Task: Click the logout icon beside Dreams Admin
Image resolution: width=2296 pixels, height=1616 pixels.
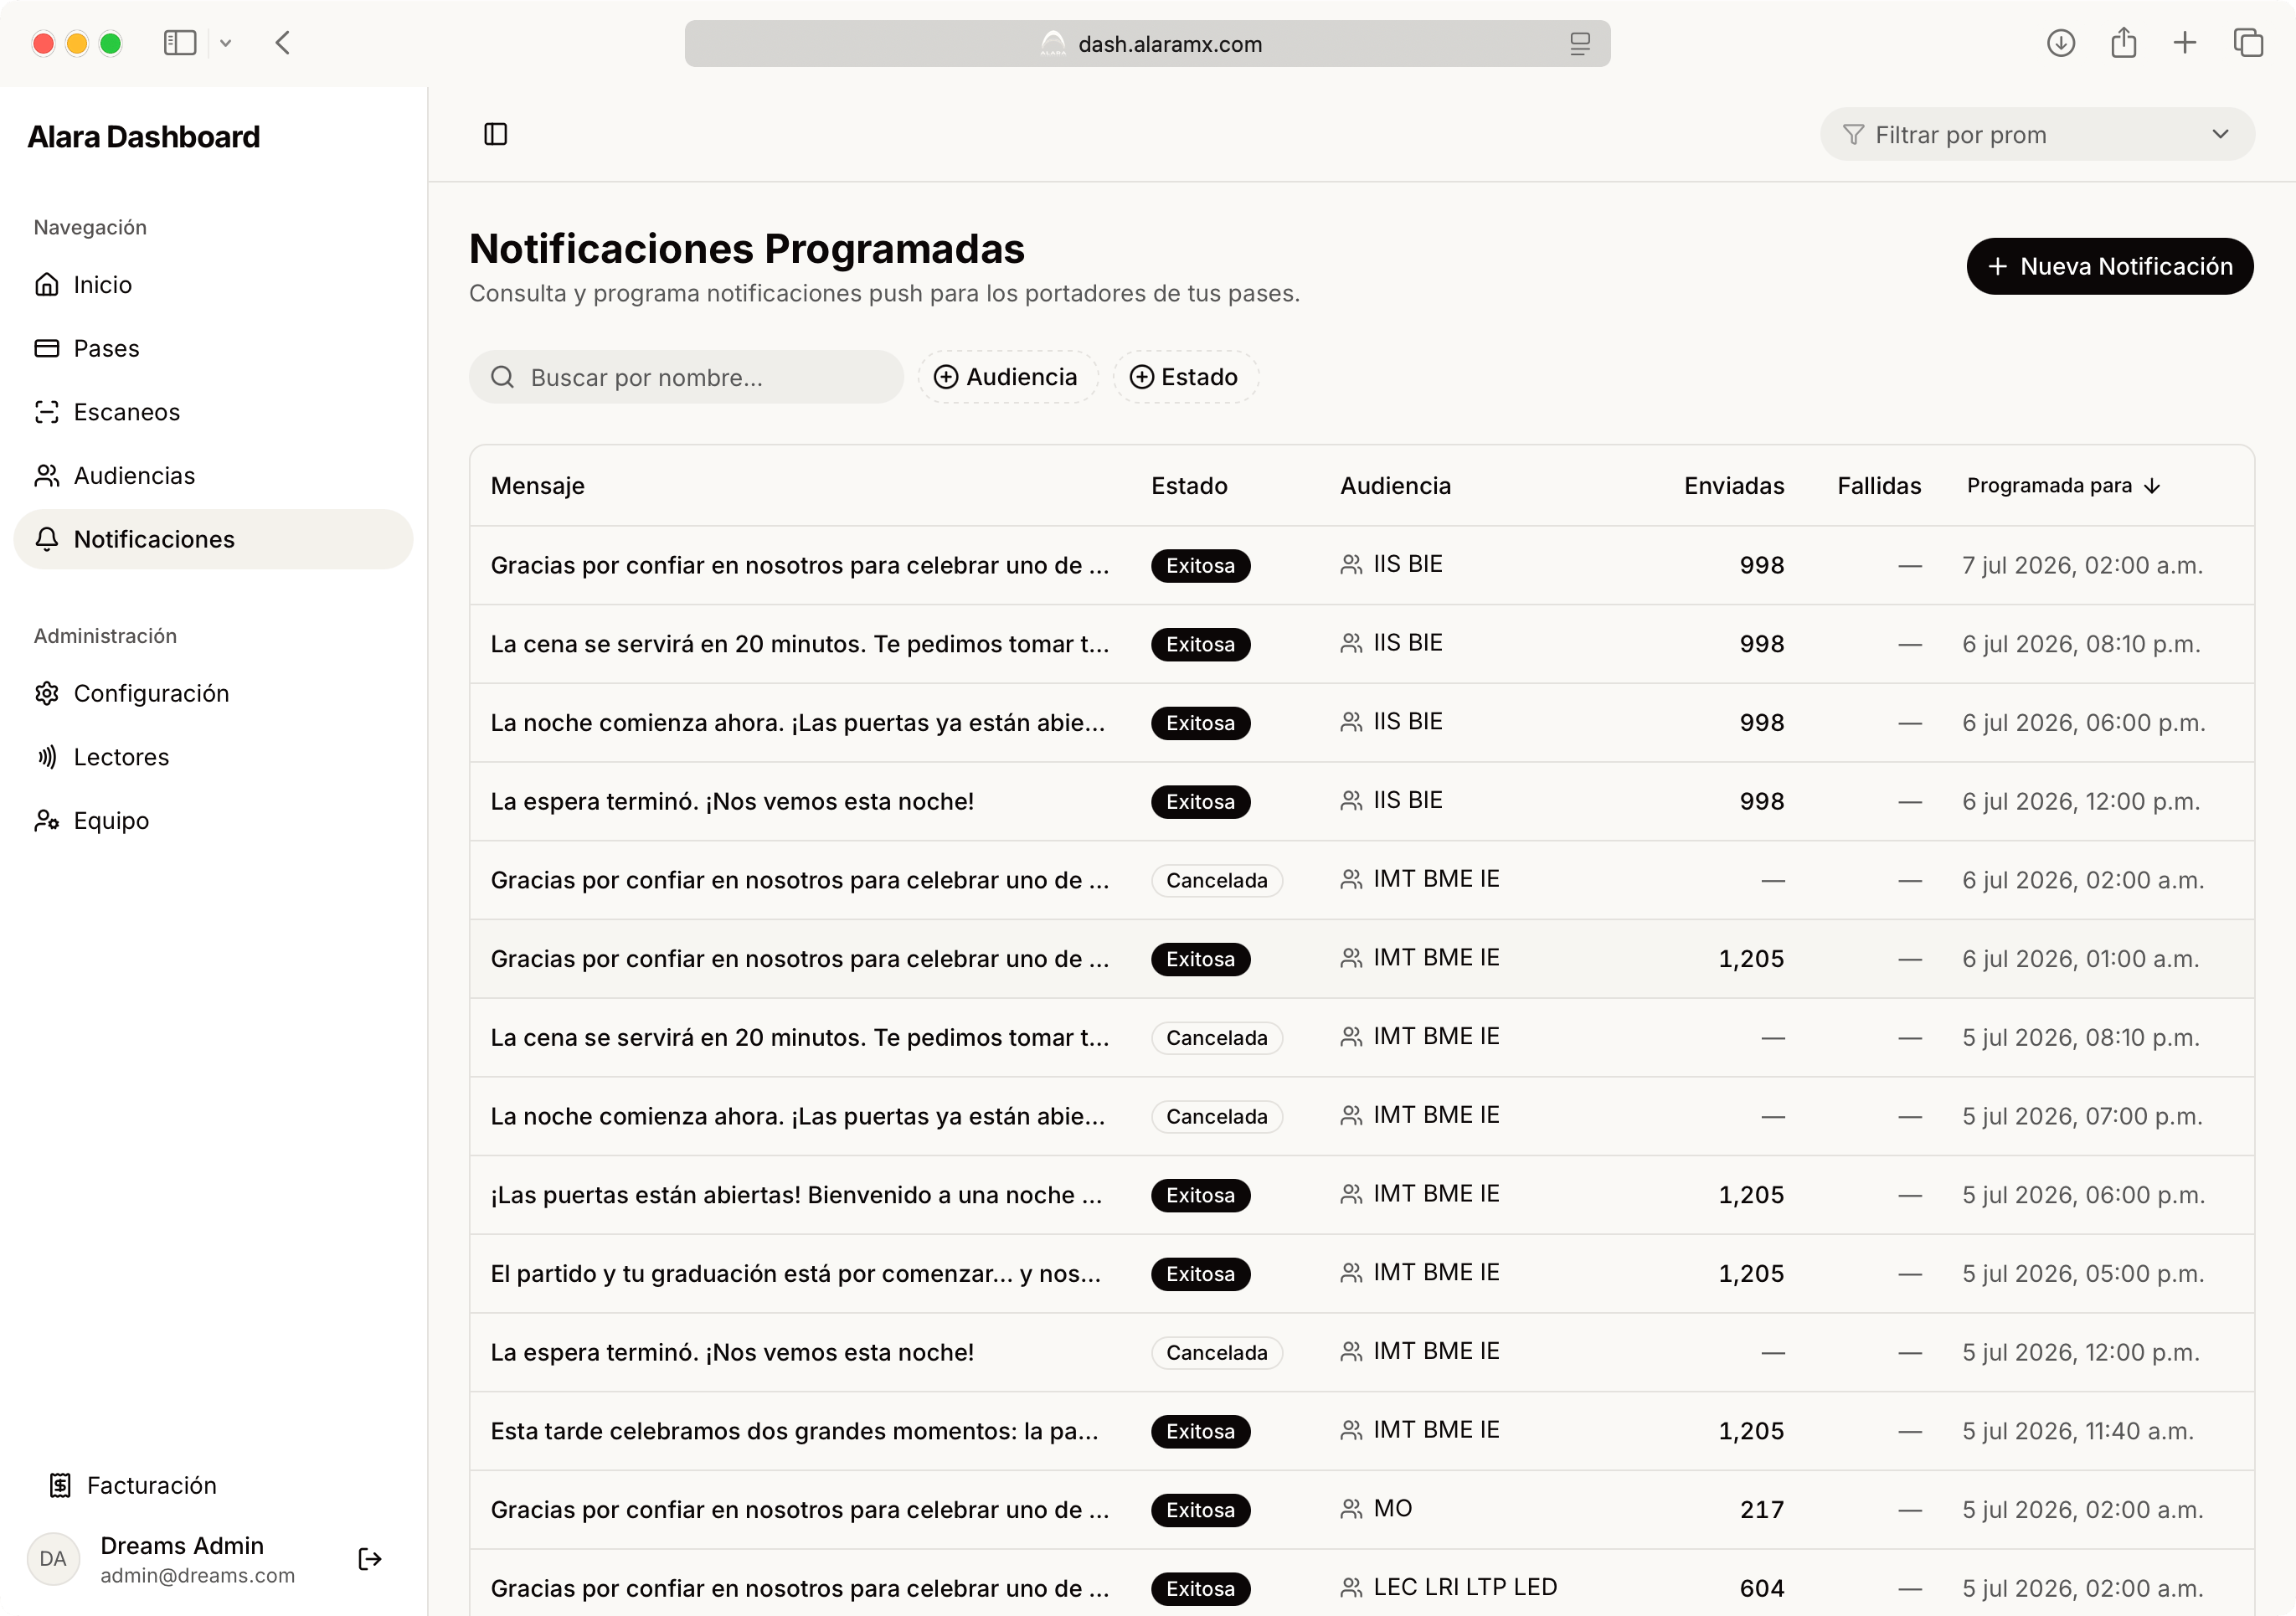Action: (369, 1558)
